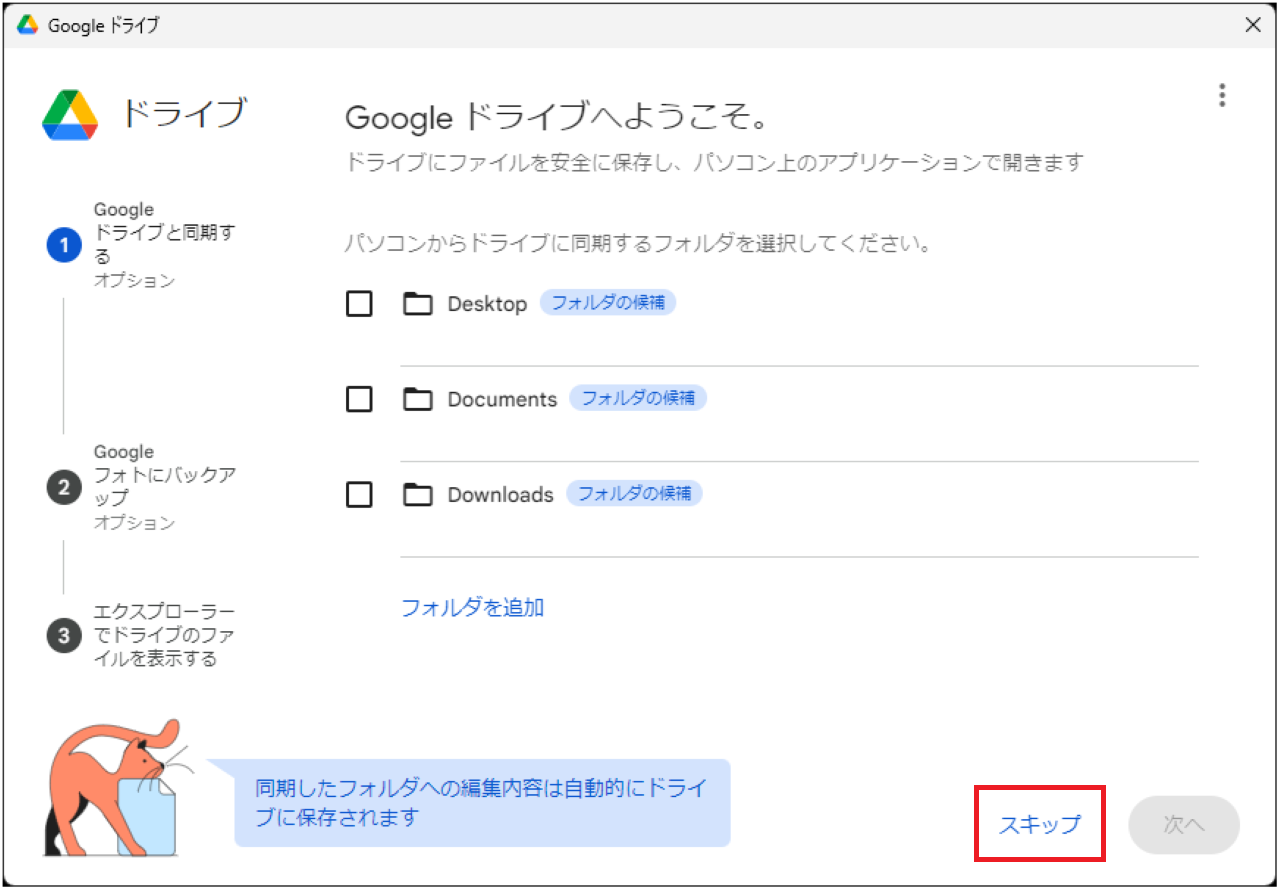This screenshot has height=890, width=1280.
Task: Check the Desktop folder checkbox
Action: click(359, 304)
